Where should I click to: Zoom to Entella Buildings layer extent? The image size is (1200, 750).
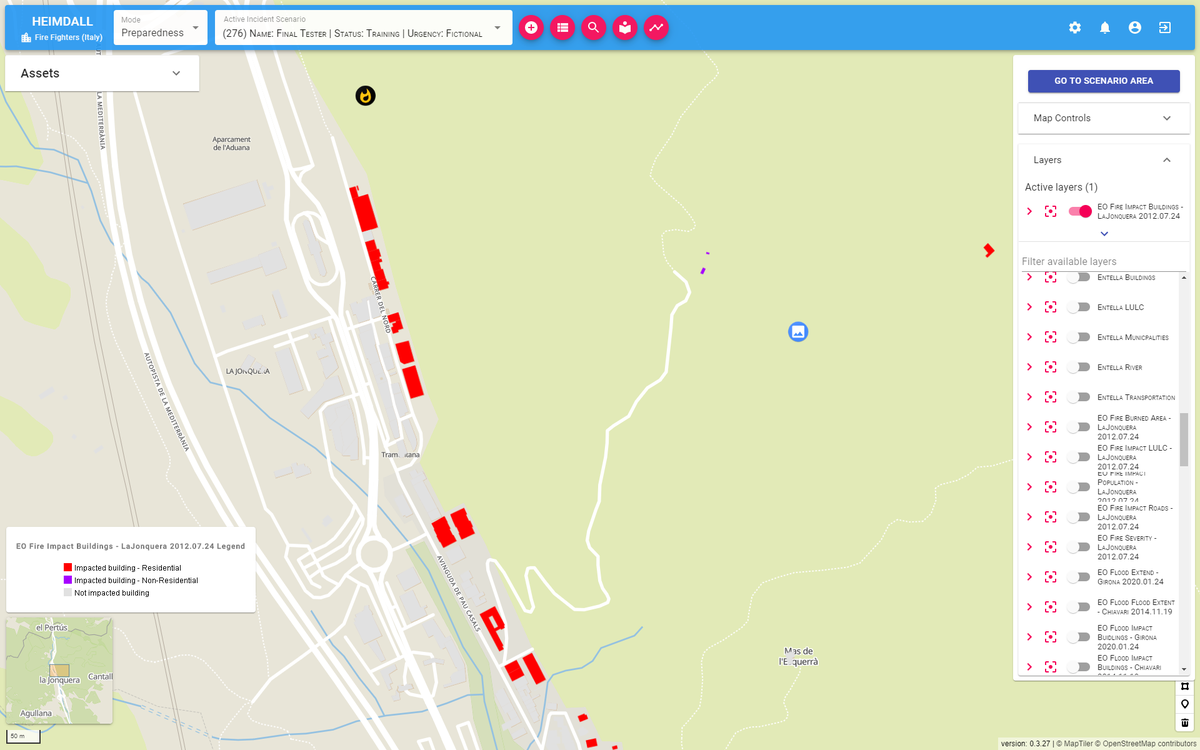point(1050,277)
